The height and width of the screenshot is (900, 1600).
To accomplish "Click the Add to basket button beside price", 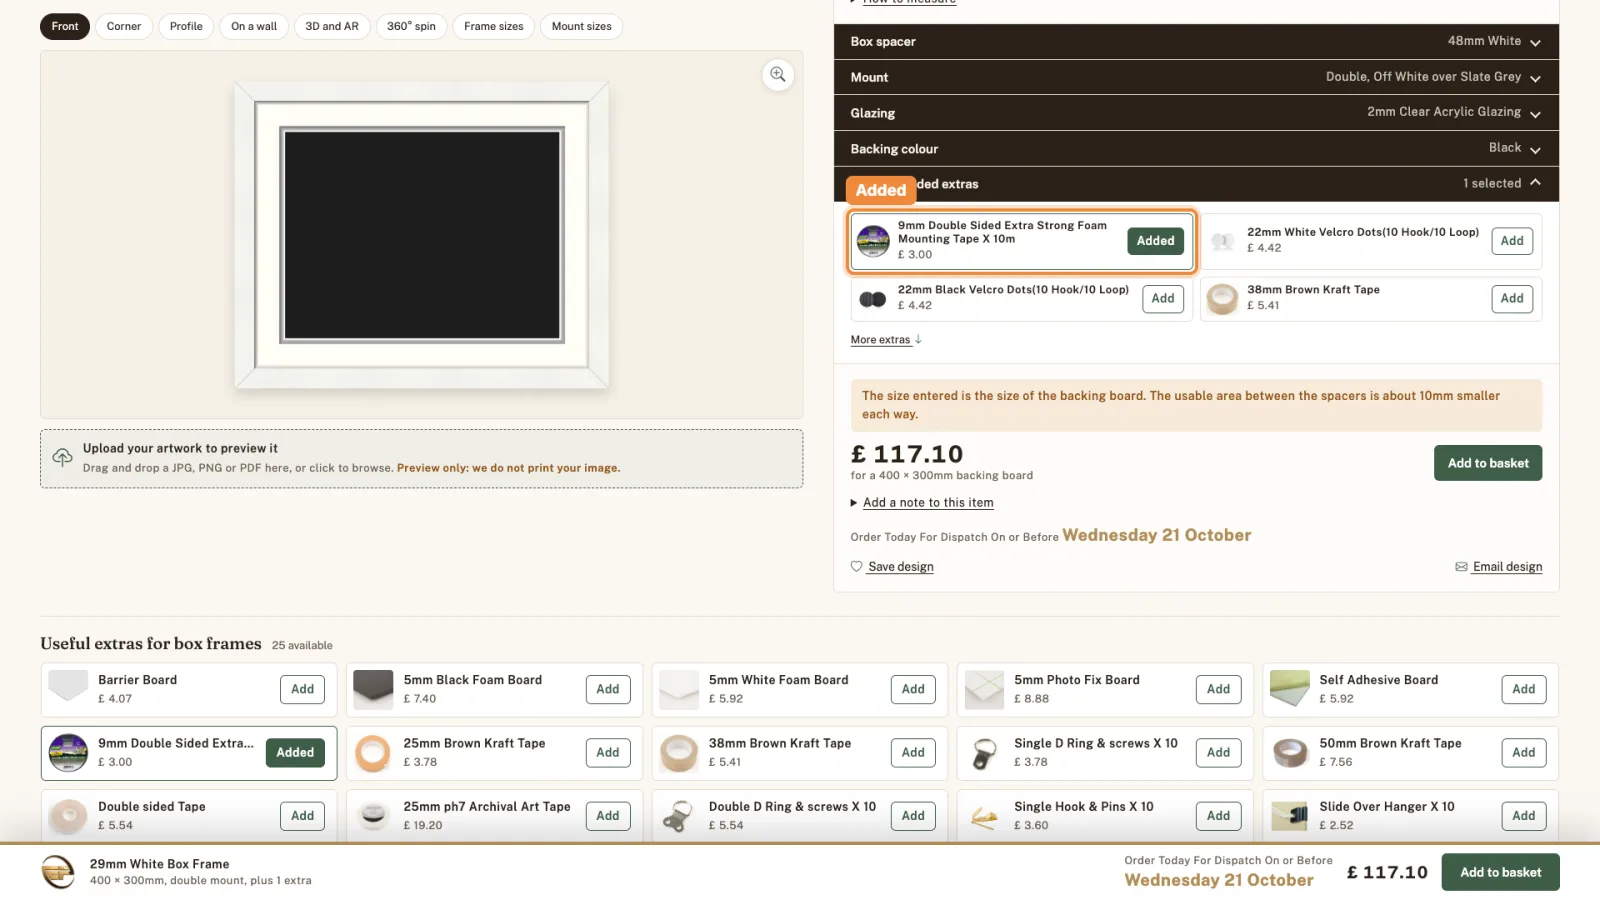I will pyautogui.click(x=1488, y=463).
